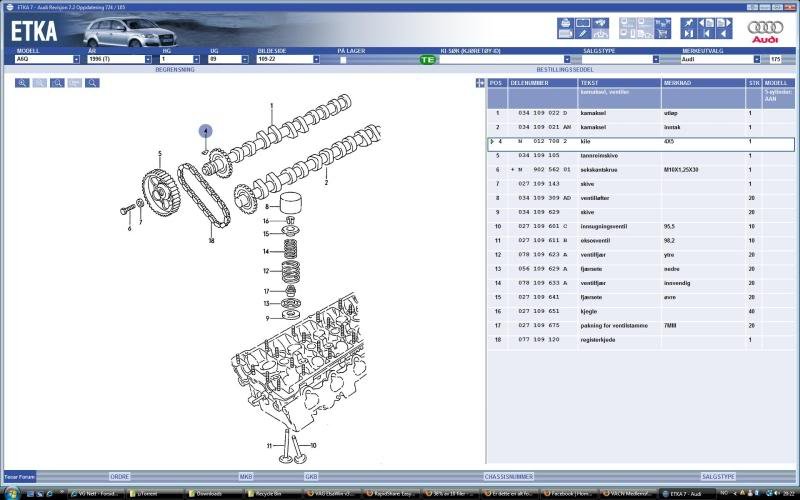Select the registerkjede row in parts list
800x500 pixels.
pos(620,340)
